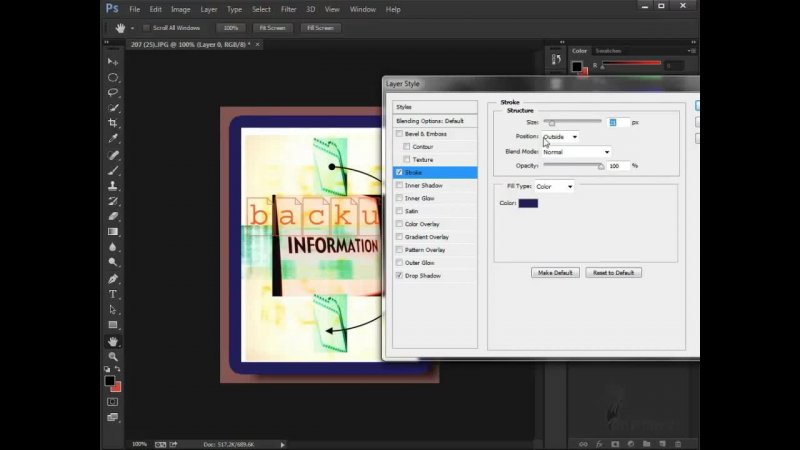The height and width of the screenshot is (450, 800).
Task: Open the stroke Position dropdown
Action: pos(560,137)
